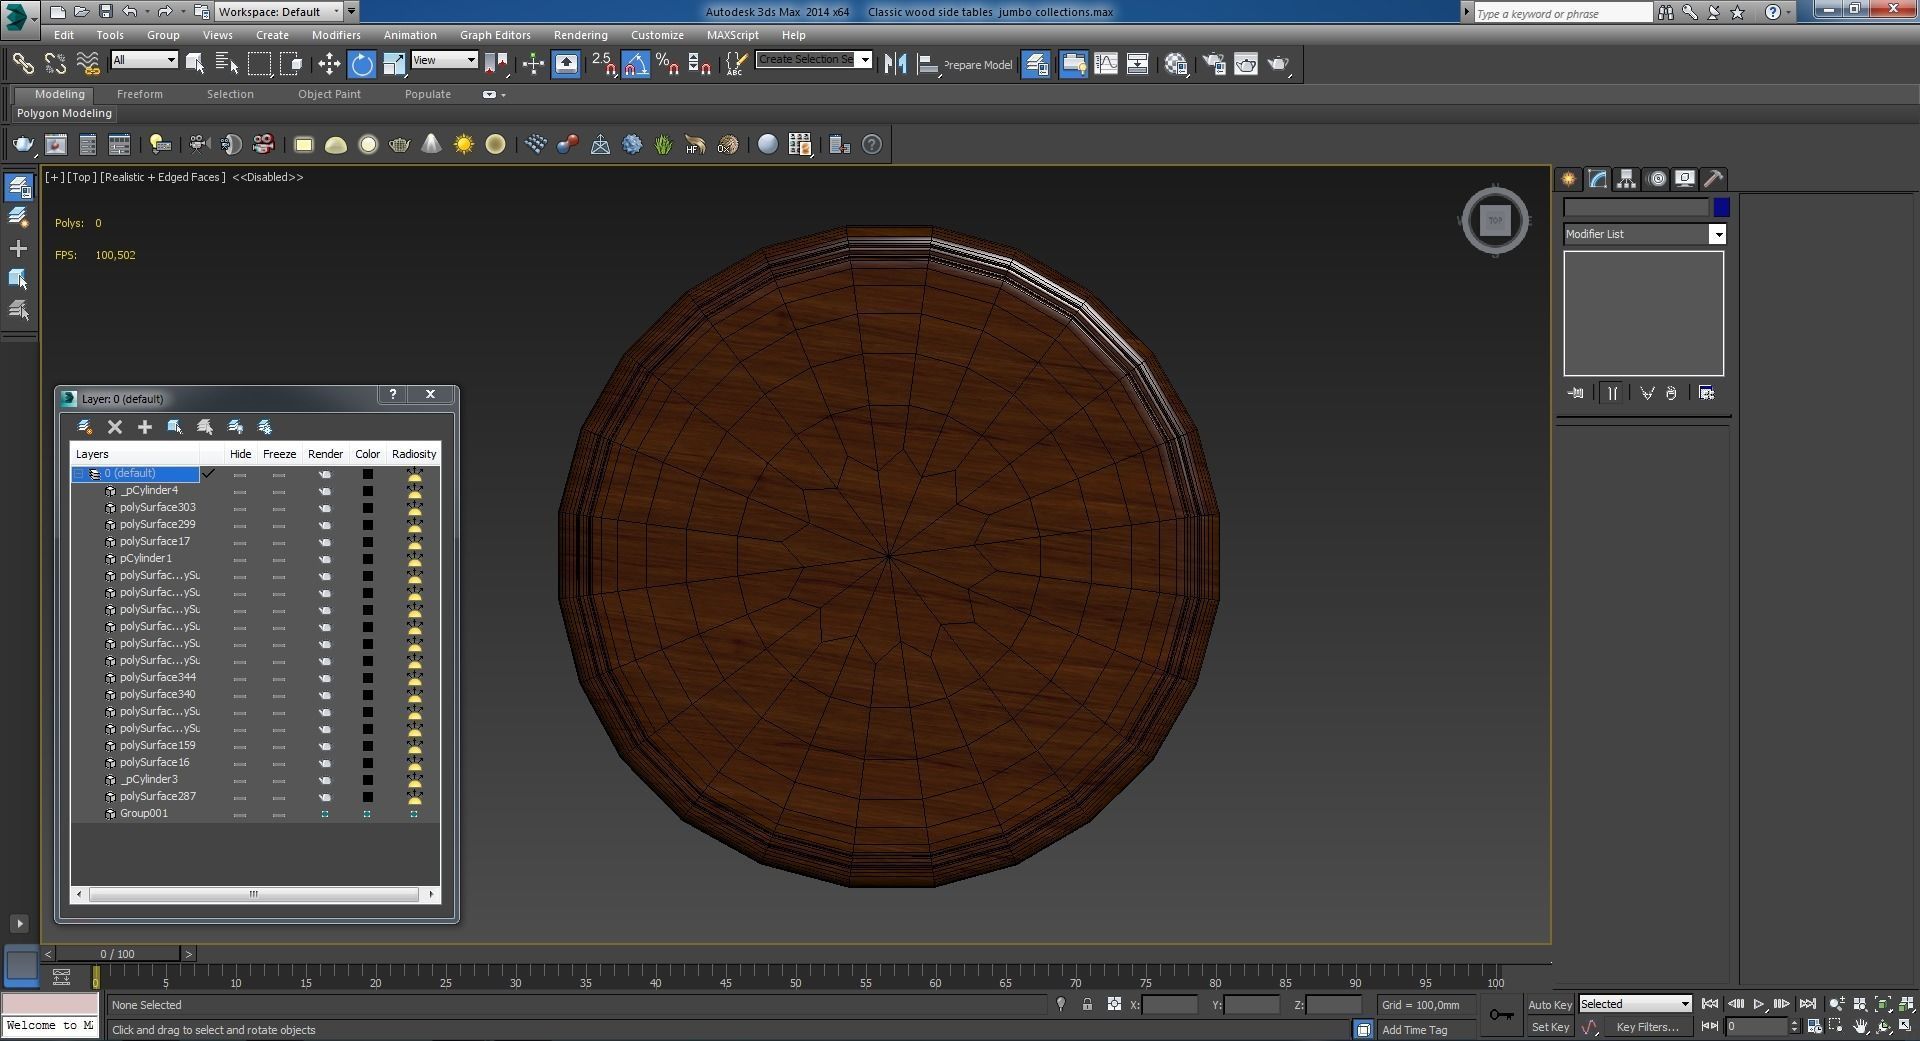This screenshot has width=1920, height=1041.
Task: Click Add Selected Objects to Layer plus icon
Action: (x=145, y=427)
